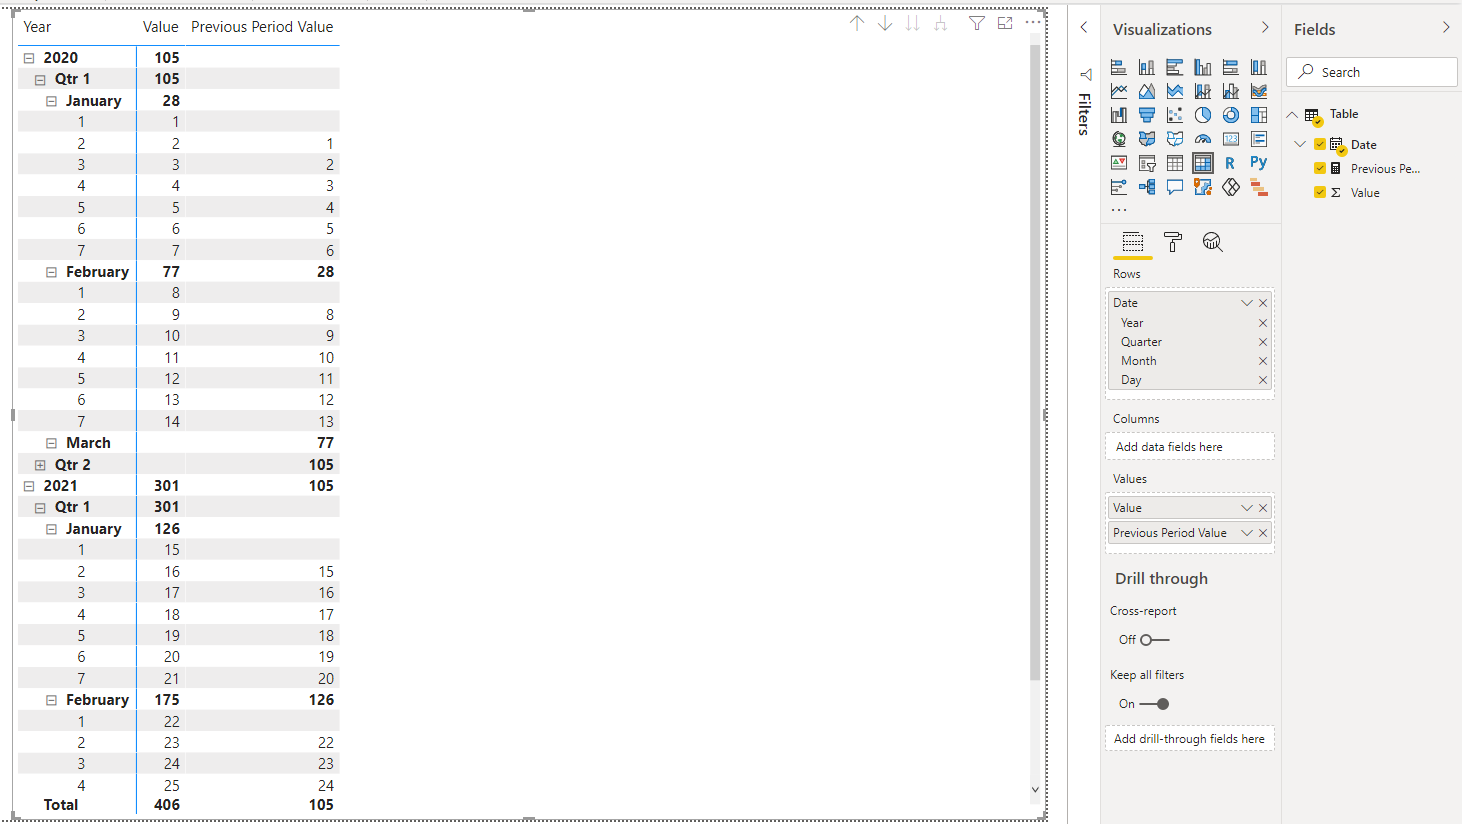1462x824 pixels.
Task: Select the Funnel chart visualization
Action: tap(1147, 115)
